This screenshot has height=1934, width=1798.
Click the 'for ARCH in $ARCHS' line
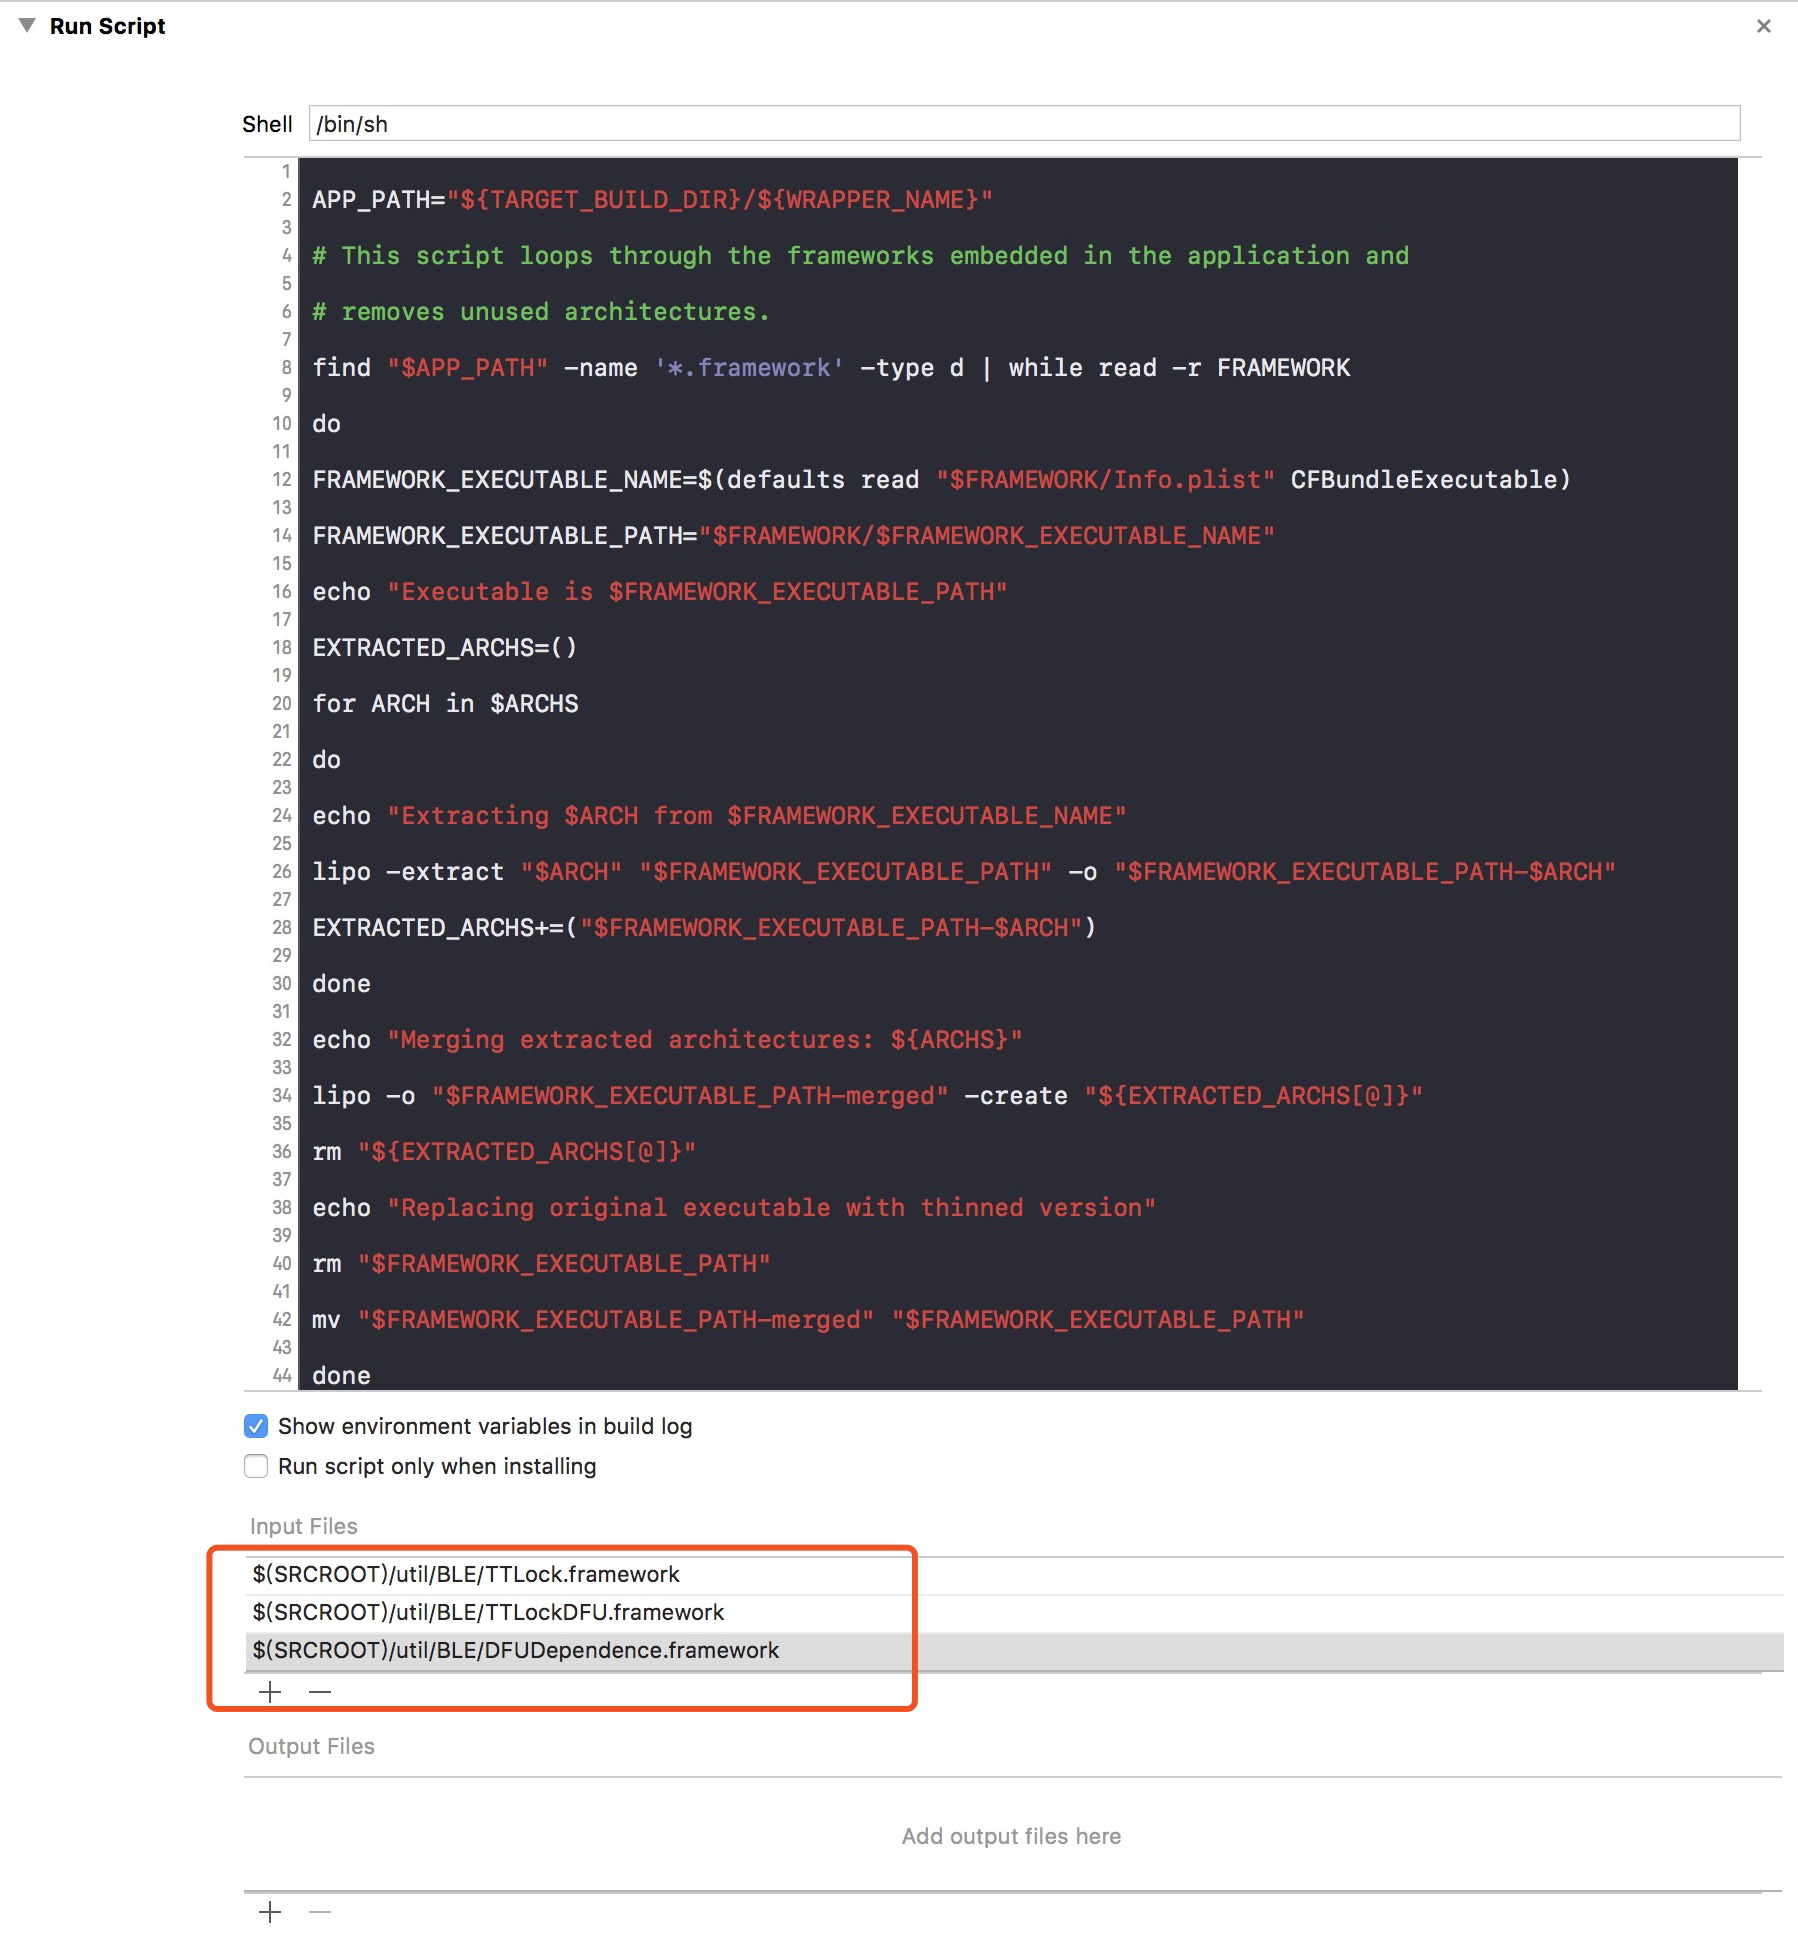445,704
